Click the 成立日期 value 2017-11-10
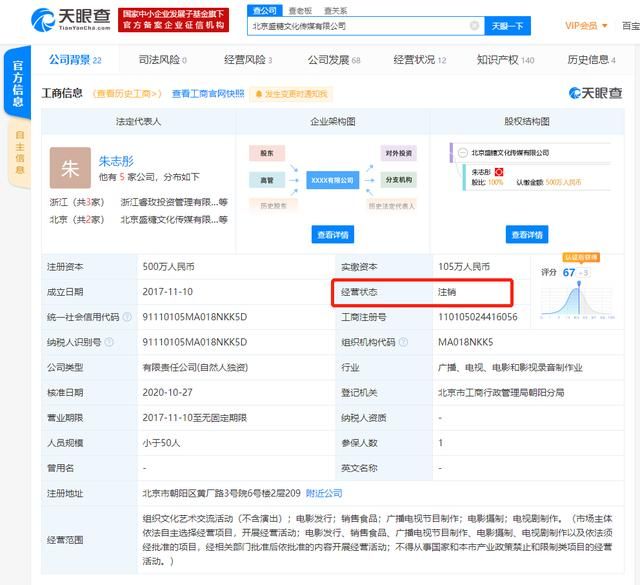 tap(167, 292)
